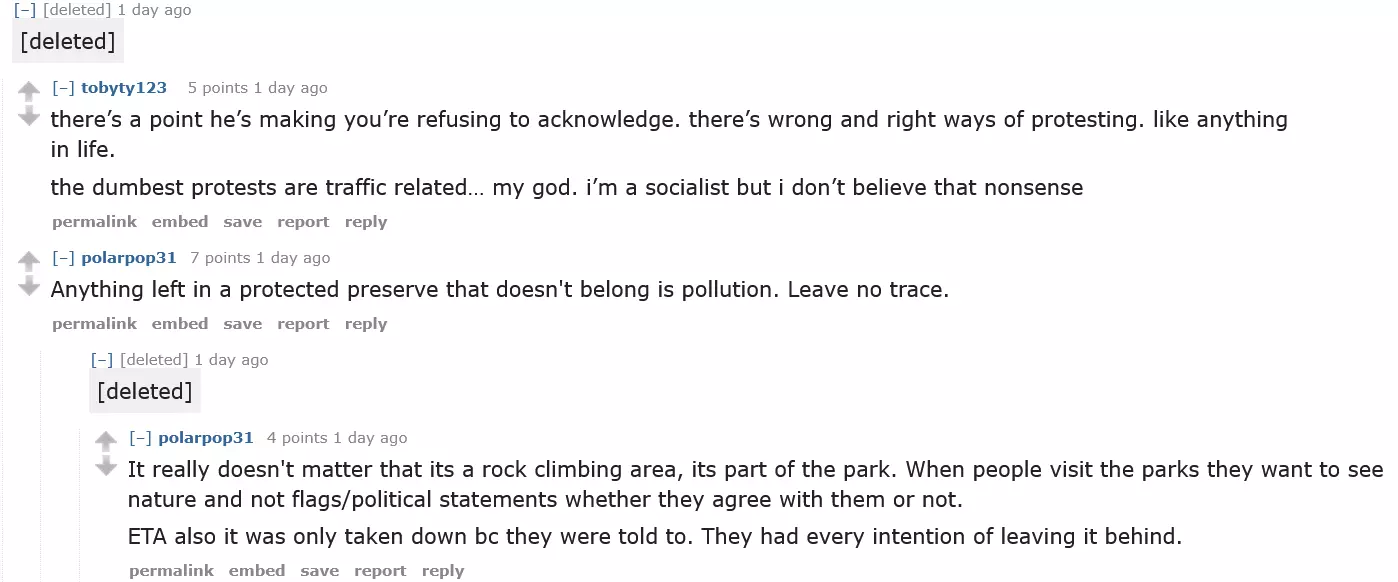Downvote tobyty123's traffic protest comment
This screenshot has width=1398, height=582.
(29, 116)
